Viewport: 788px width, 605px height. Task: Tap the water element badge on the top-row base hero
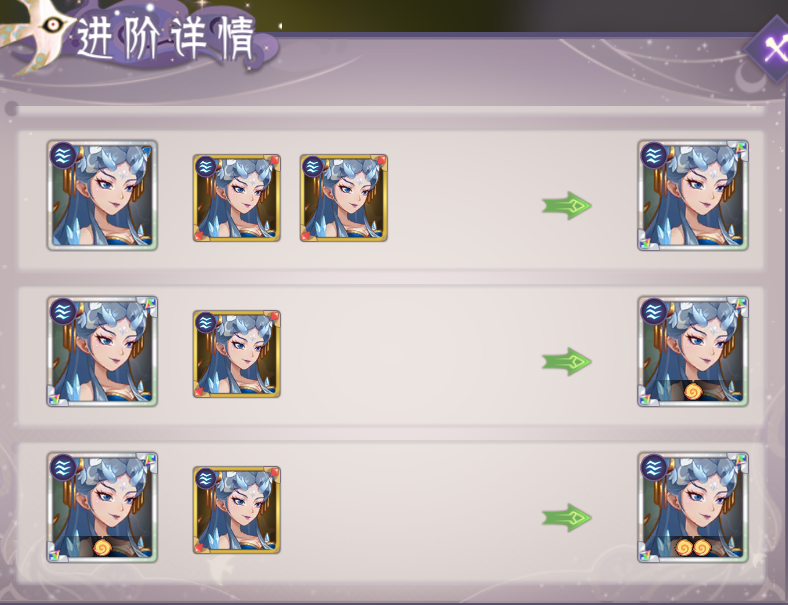coord(63,155)
